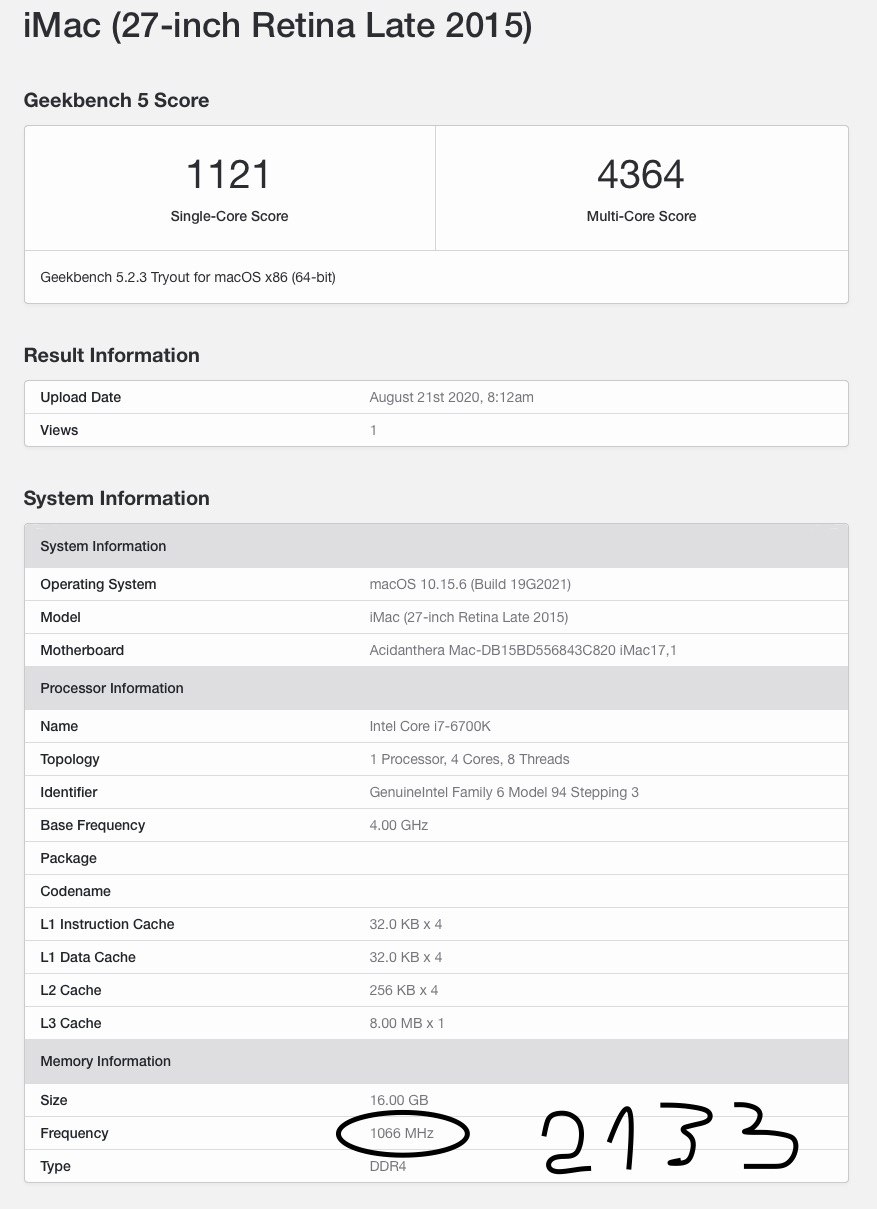
Task: Click the Upload Date row label
Action: click(80, 397)
